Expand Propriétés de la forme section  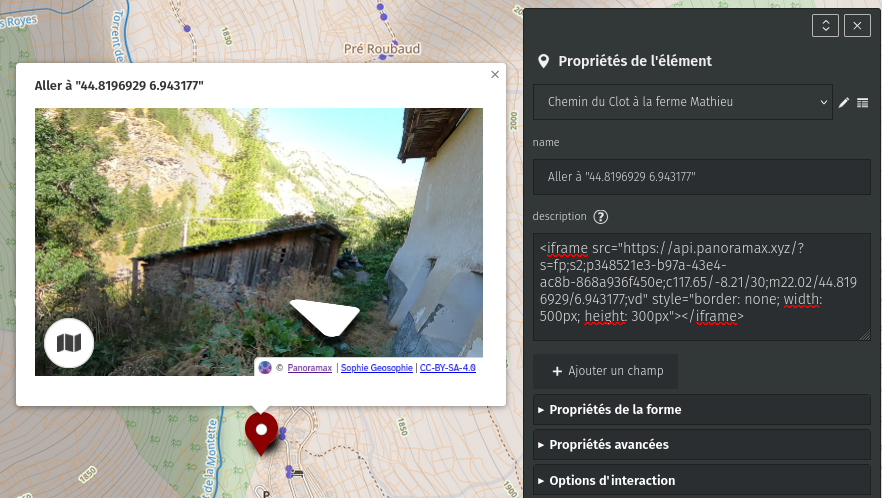click(701, 410)
